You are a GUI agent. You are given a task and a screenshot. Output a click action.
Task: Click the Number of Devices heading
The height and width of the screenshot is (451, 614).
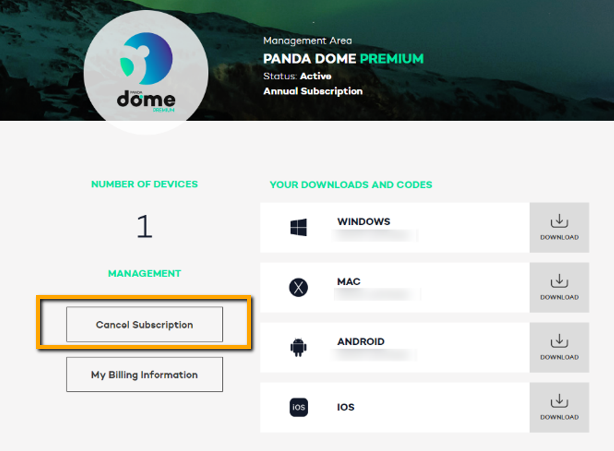tap(144, 184)
